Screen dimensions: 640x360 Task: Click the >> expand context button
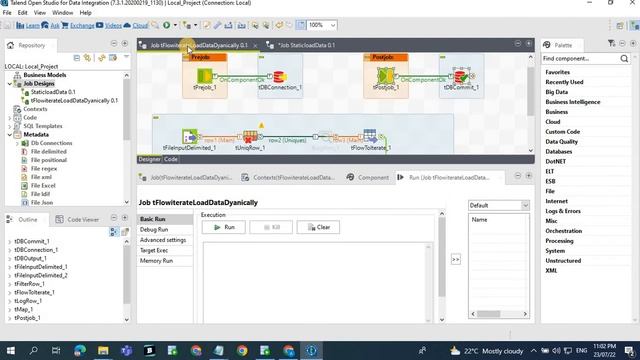456,259
